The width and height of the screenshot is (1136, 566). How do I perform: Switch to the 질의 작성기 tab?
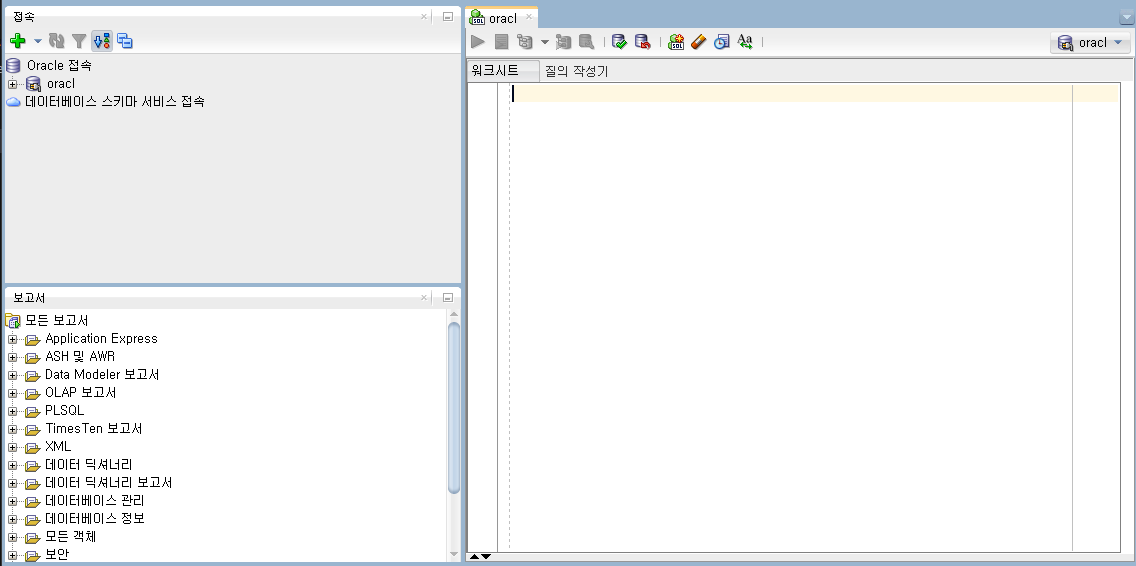(x=577, y=71)
